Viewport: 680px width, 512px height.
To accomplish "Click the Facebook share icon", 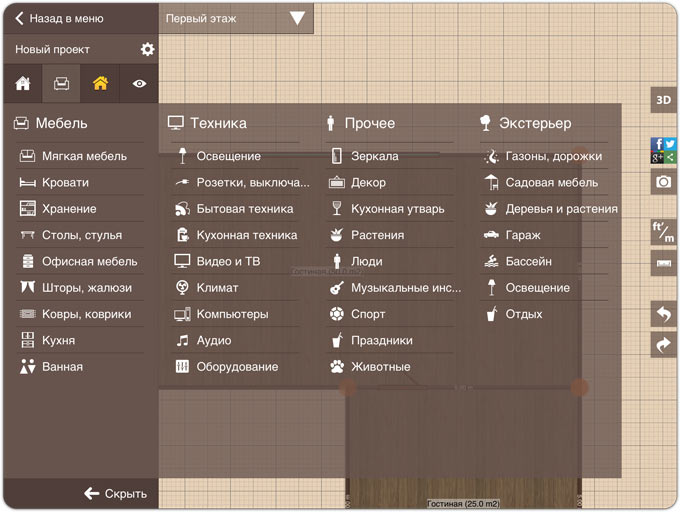I will pos(657,144).
